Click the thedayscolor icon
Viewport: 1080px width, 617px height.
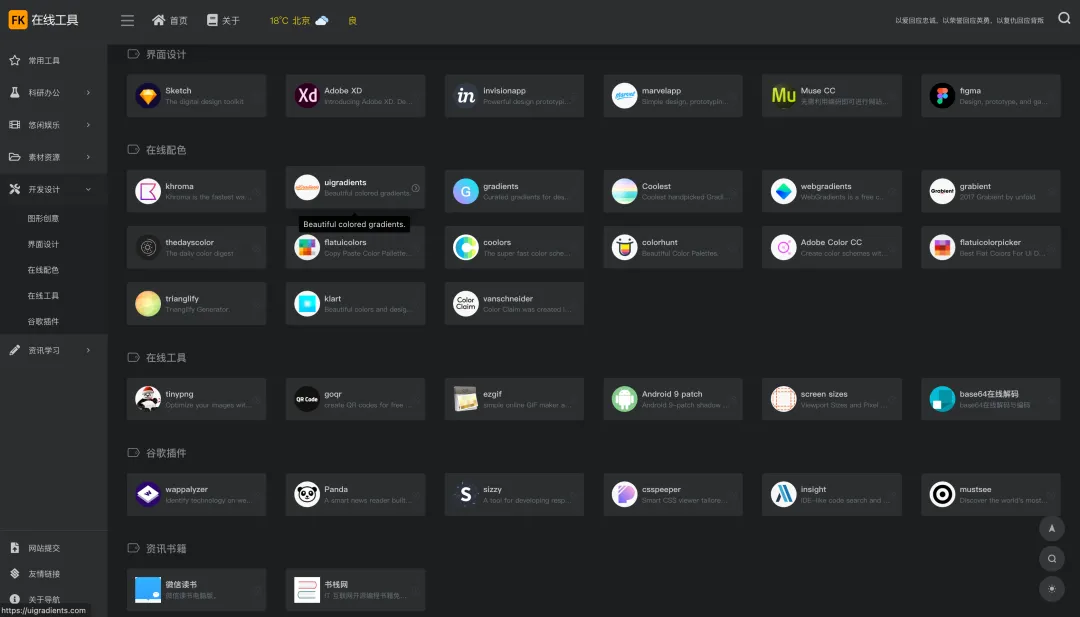coord(148,247)
